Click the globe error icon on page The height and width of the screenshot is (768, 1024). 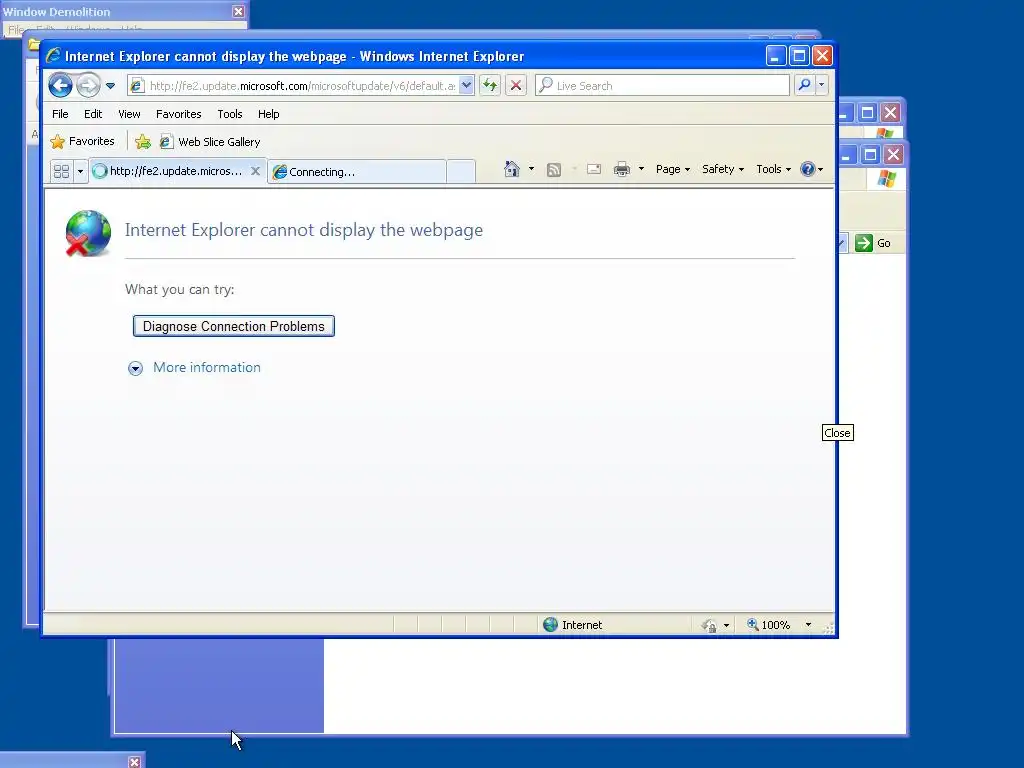tap(88, 233)
